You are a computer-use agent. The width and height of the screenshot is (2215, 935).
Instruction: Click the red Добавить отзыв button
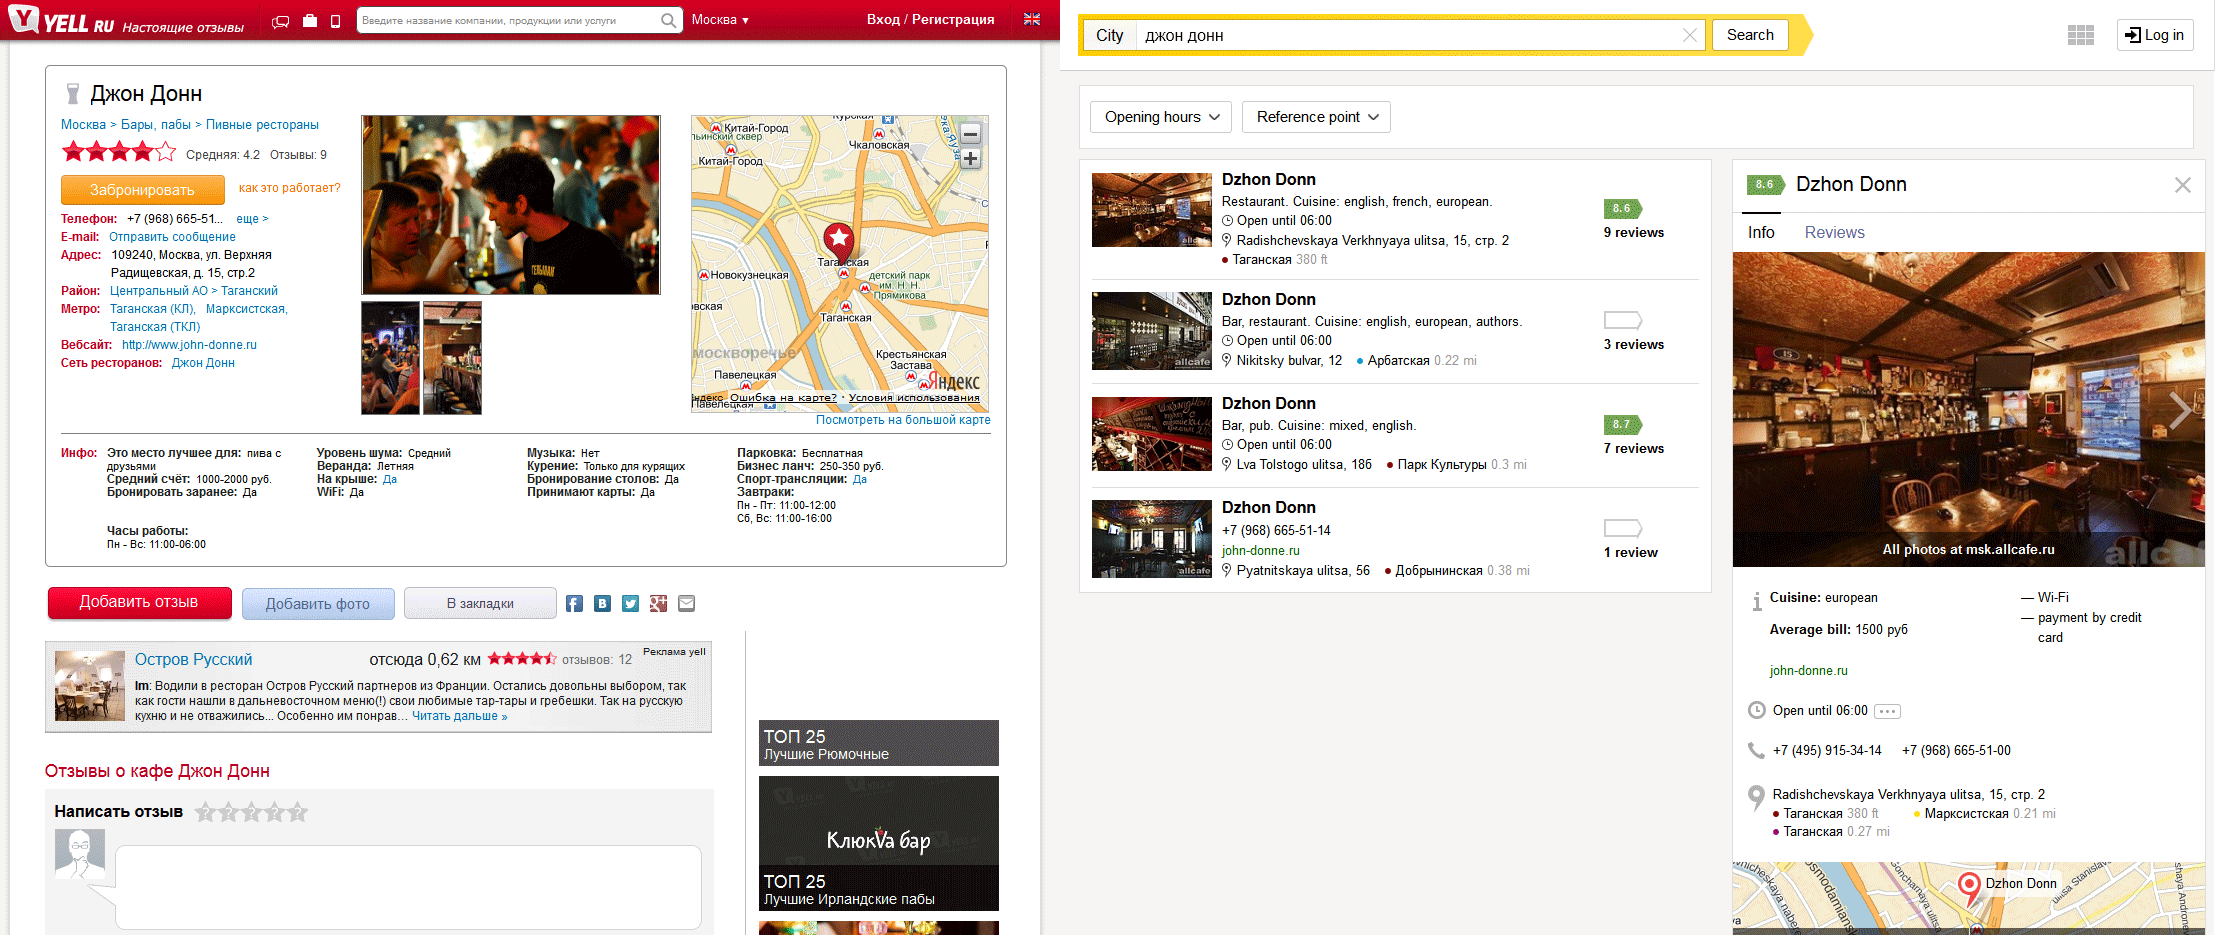pos(139,602)
